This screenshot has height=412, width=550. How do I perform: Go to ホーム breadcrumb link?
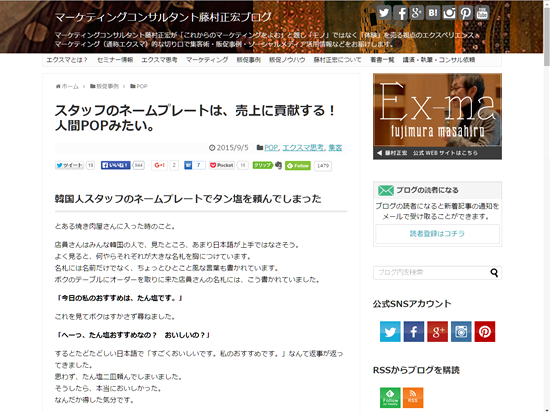(70, 86)
